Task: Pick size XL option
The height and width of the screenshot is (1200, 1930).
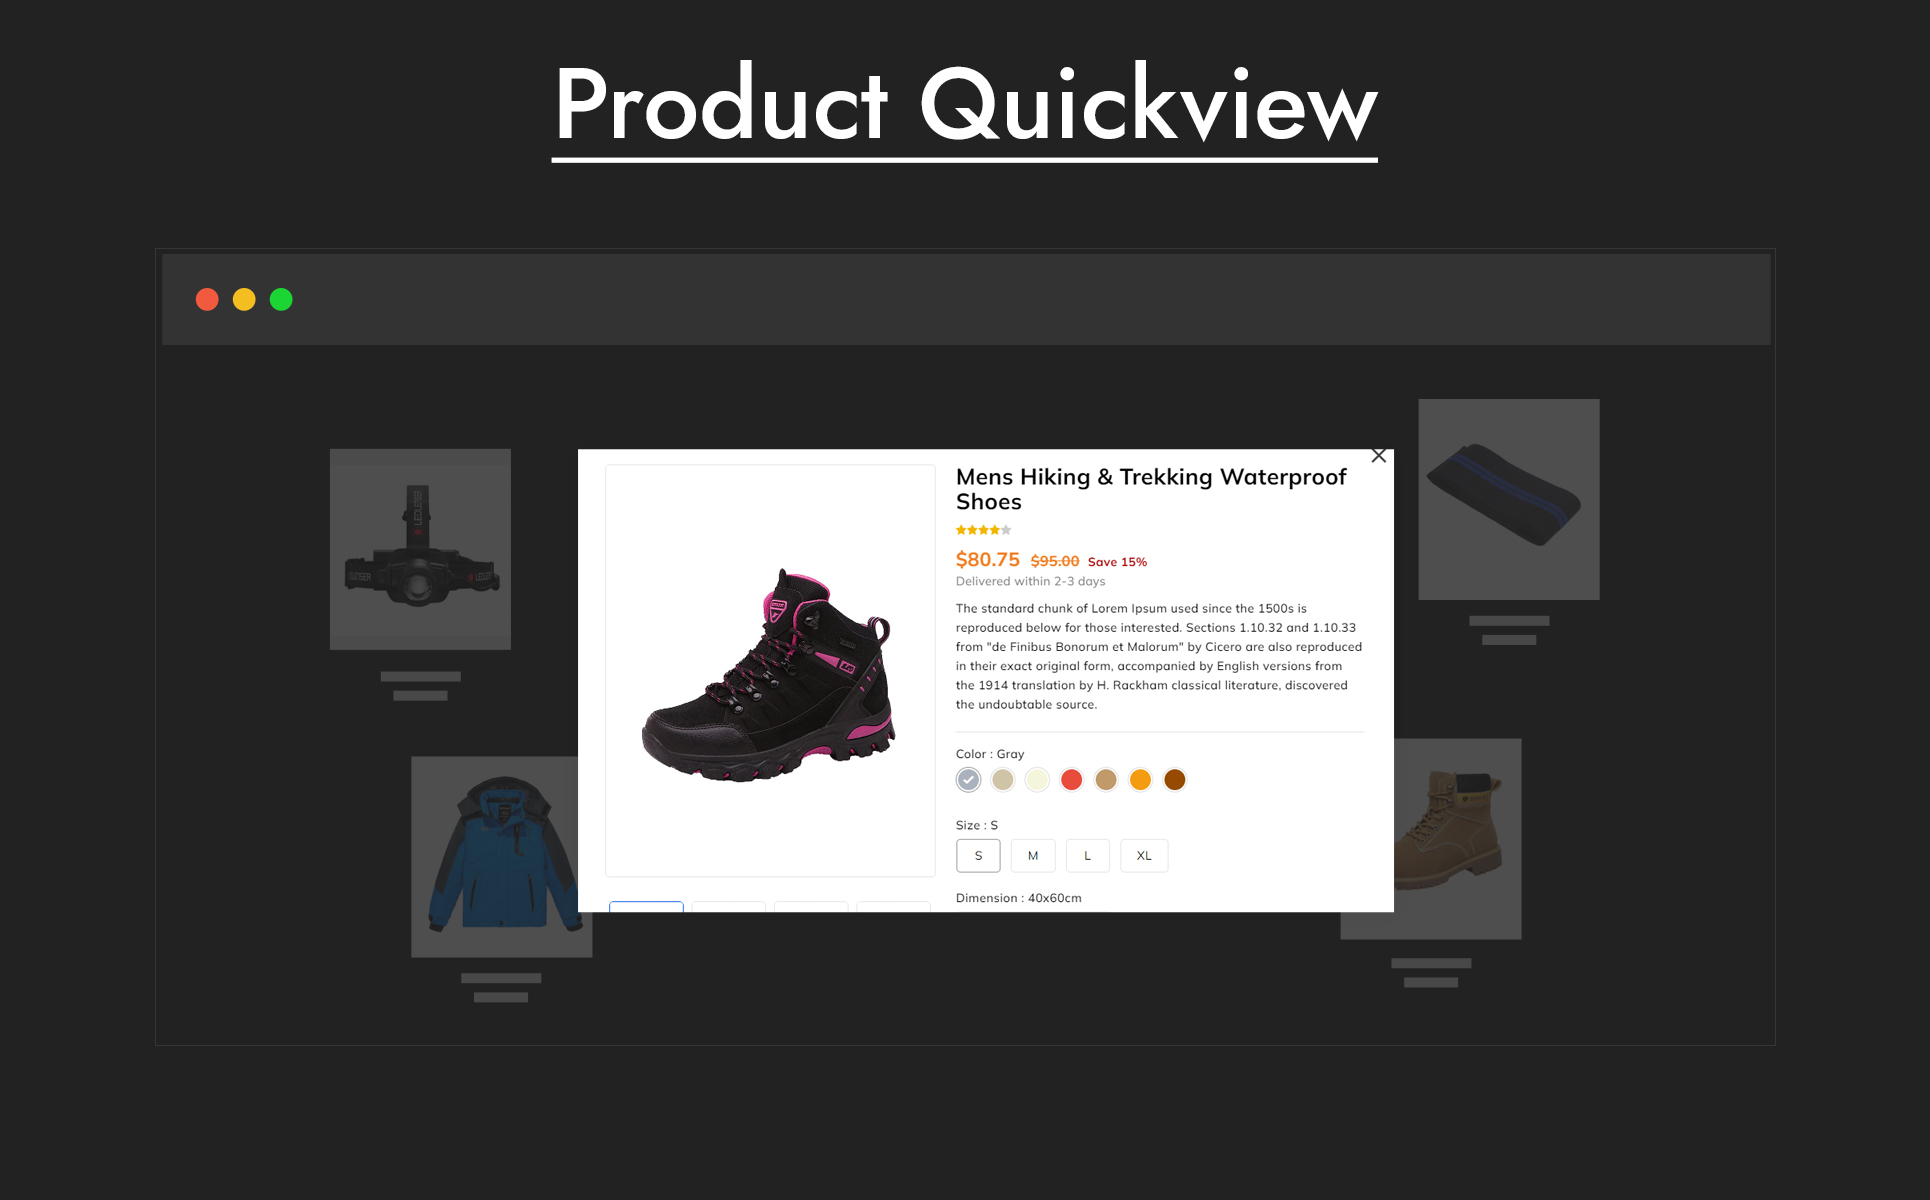Action: (1144, 856)
